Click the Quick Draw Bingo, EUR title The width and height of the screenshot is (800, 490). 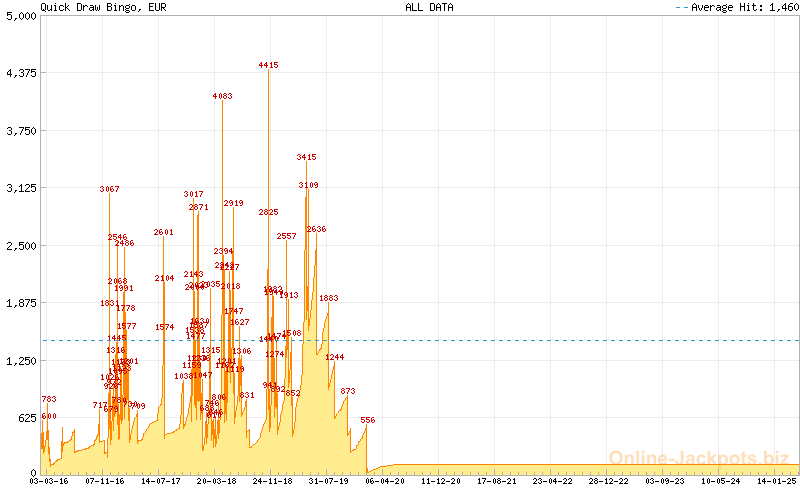[x=96, y=7]
